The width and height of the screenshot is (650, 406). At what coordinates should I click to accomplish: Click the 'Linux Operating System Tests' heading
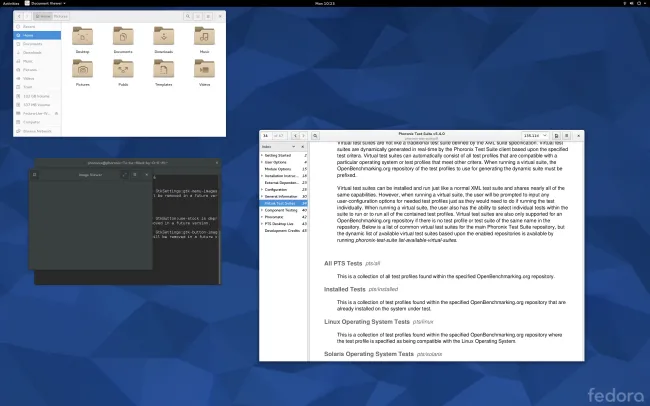366,322
